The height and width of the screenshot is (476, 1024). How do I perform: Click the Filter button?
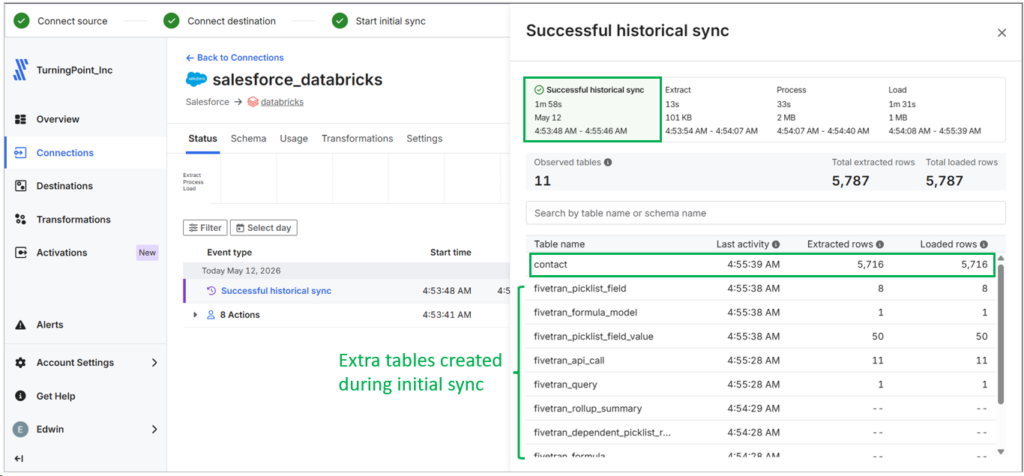(x=205, y=228)
